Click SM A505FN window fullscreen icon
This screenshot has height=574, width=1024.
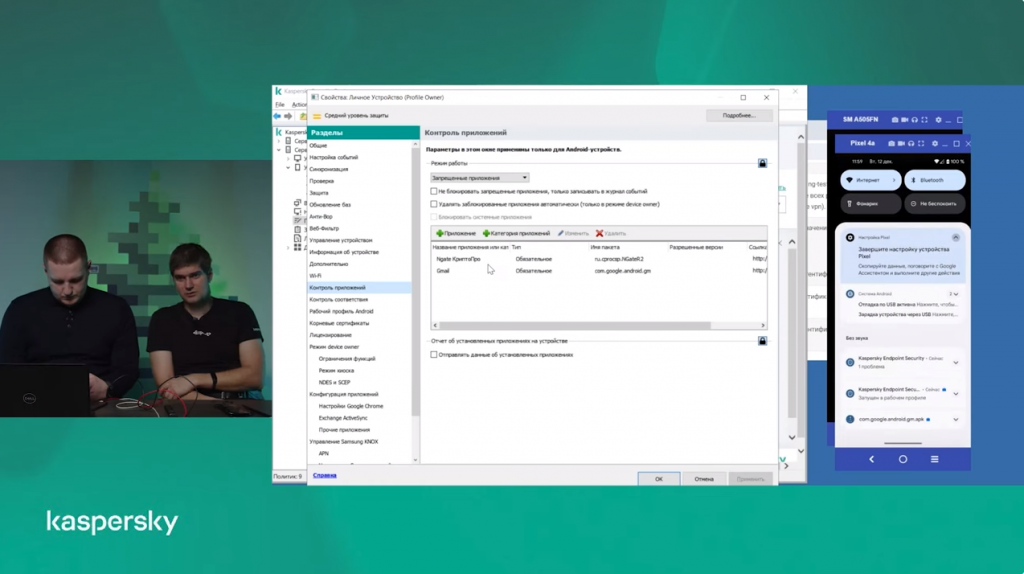[x=924, y=120]
